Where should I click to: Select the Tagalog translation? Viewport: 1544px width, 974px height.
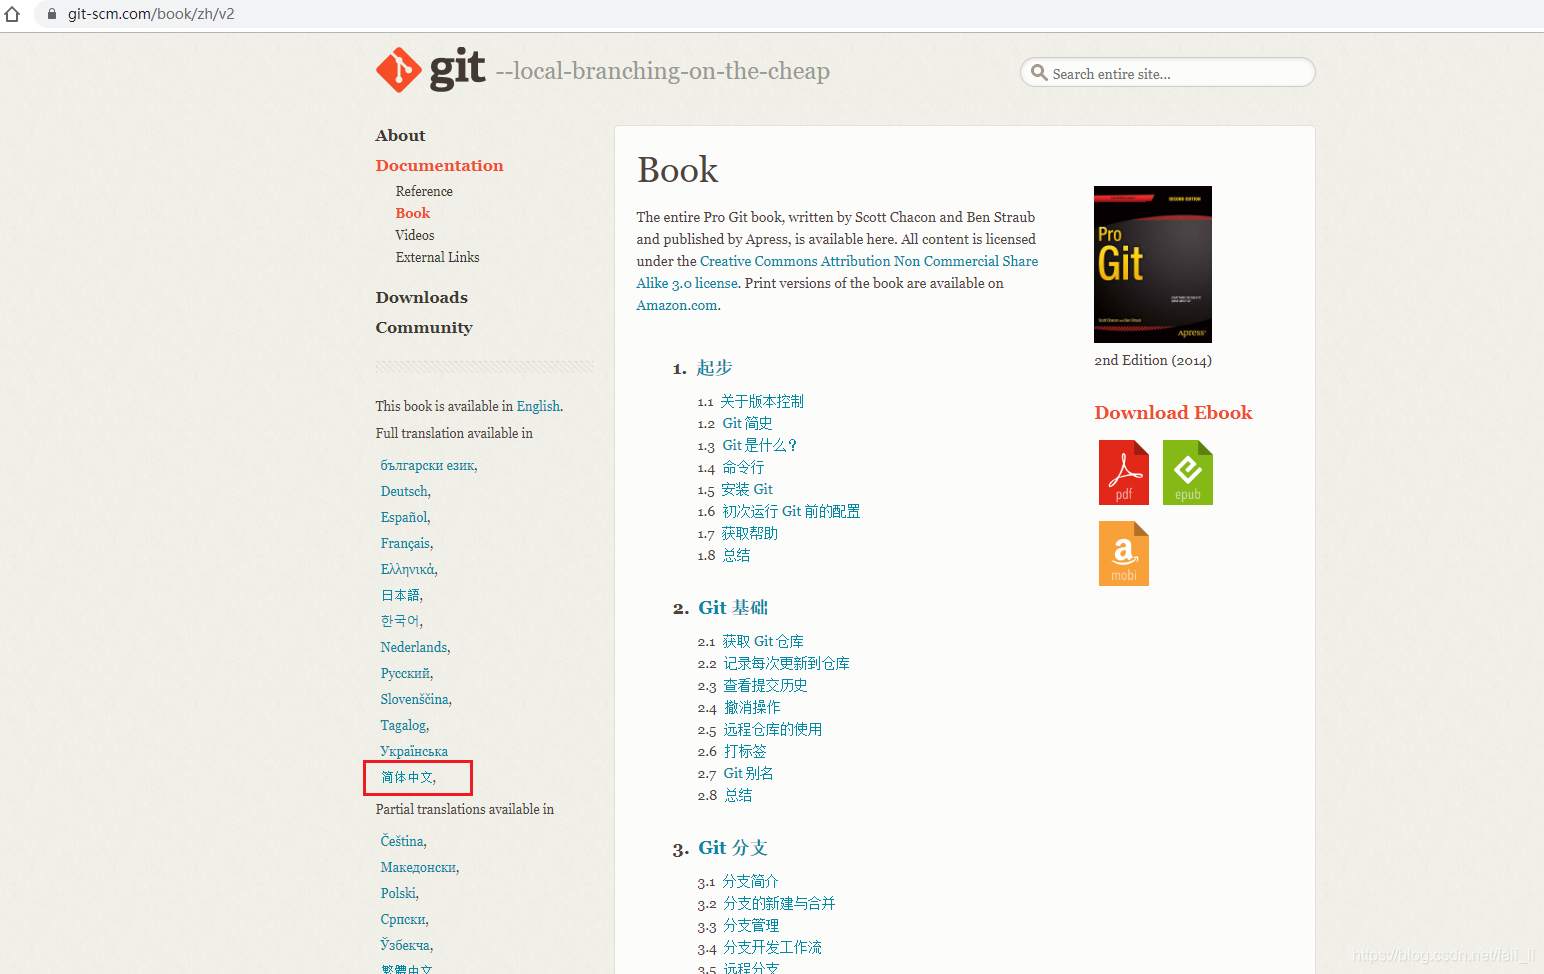click(x=403, y=725)
